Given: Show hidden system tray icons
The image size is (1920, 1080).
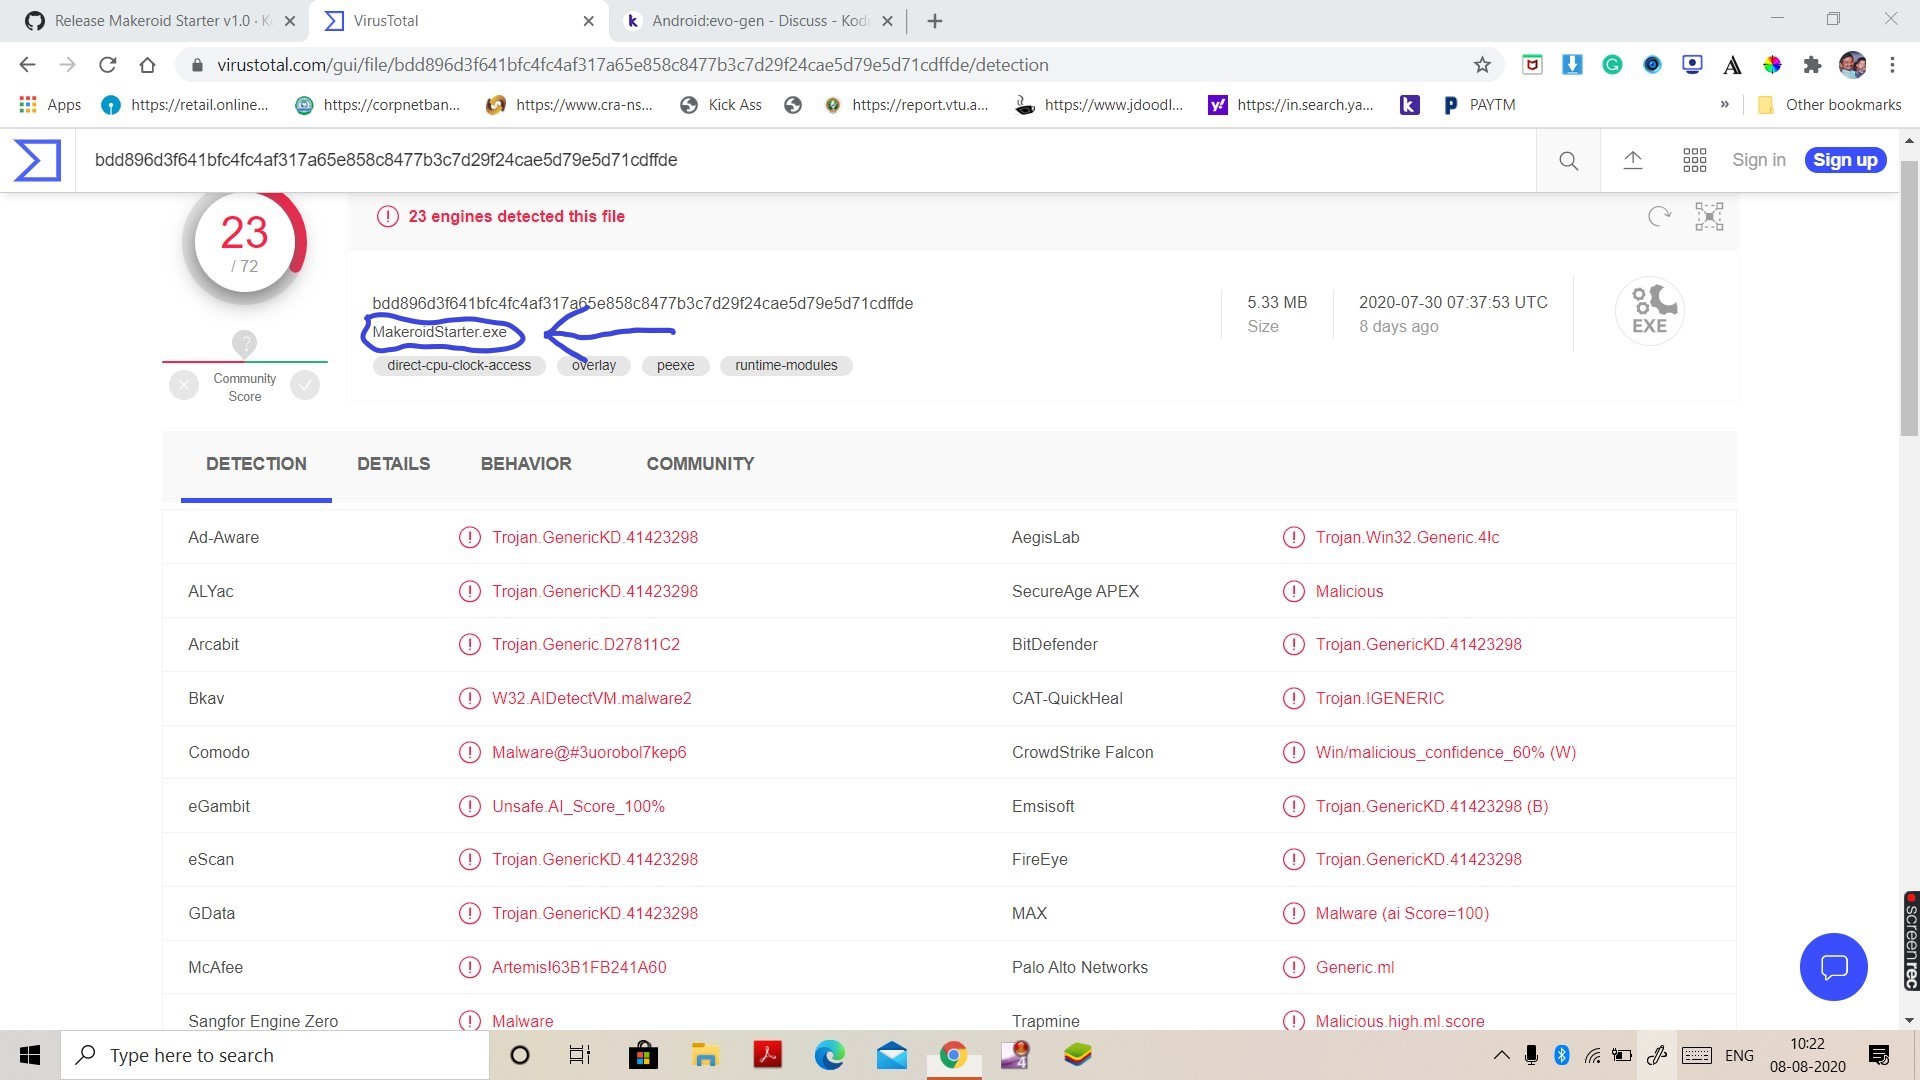Looking at the screenshot, I should [1501, 1055].
